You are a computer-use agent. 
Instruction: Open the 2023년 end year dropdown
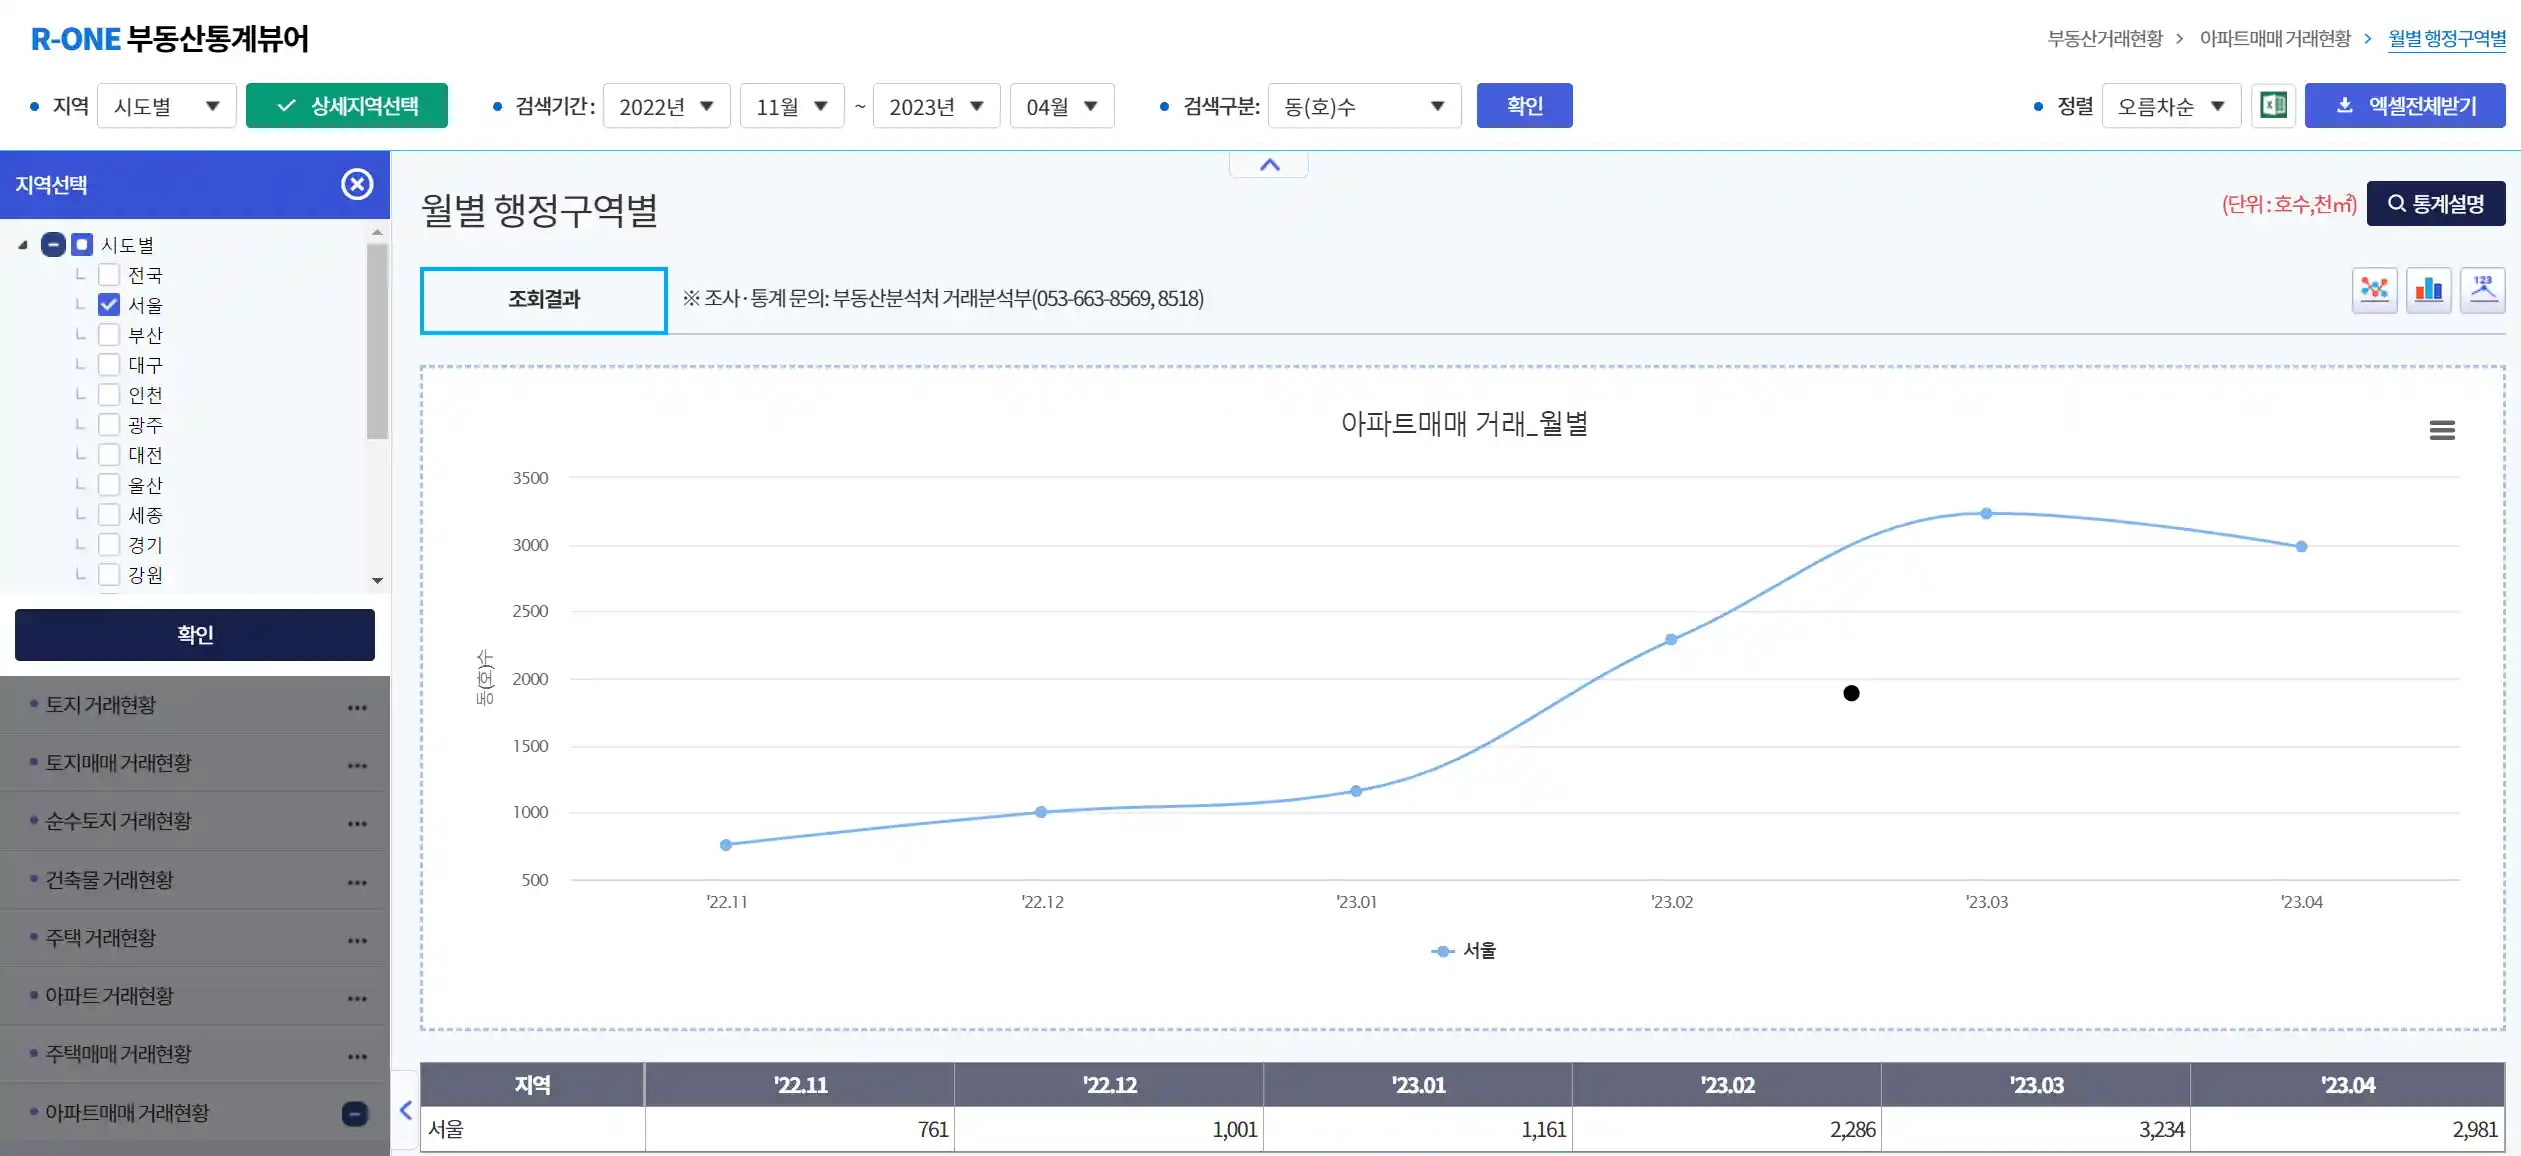936,106
